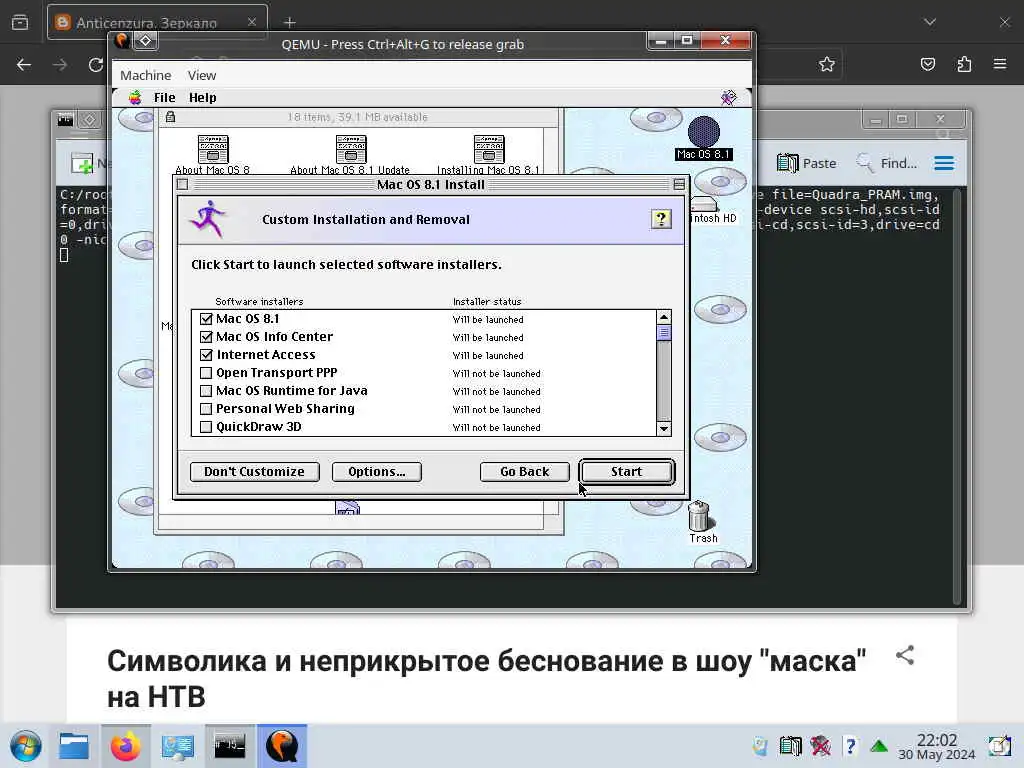1024x768 pixels.
Task: Open the article title link about шоу маска
Action: pyautogui.click(x=487, y=679)
